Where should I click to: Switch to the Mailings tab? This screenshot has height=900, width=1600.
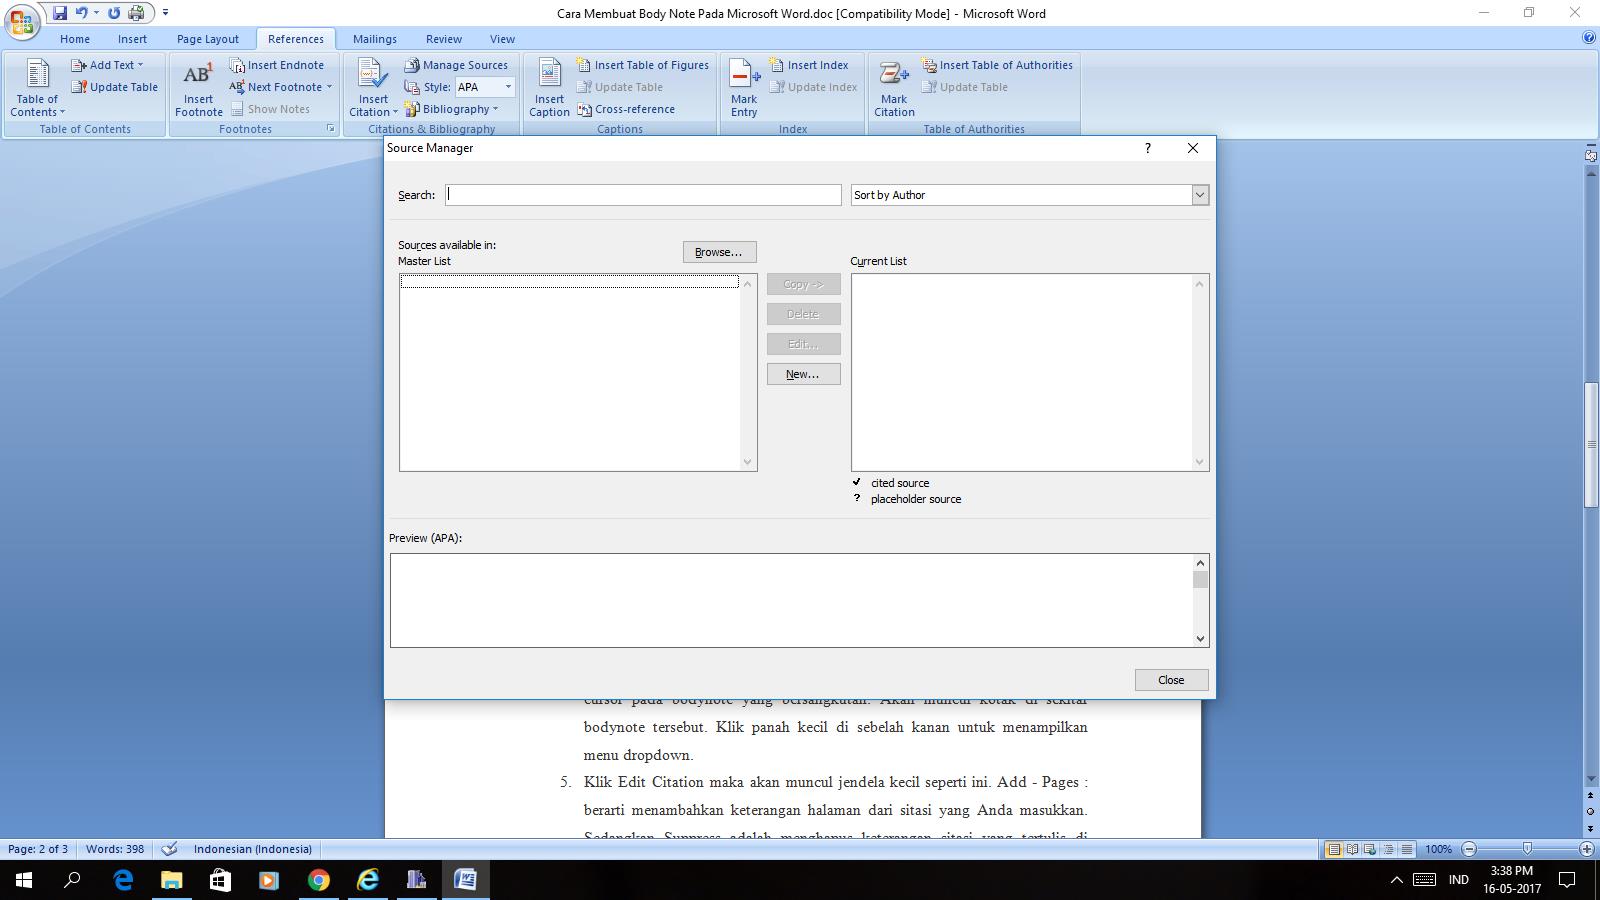click(x=374, y=39)
